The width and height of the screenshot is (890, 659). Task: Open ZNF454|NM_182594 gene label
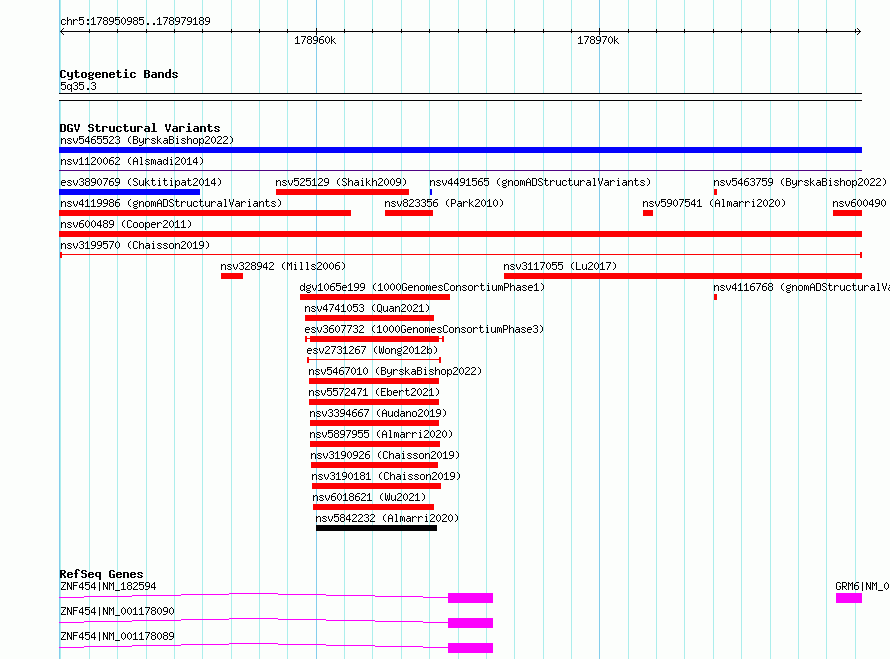point(108,586)
